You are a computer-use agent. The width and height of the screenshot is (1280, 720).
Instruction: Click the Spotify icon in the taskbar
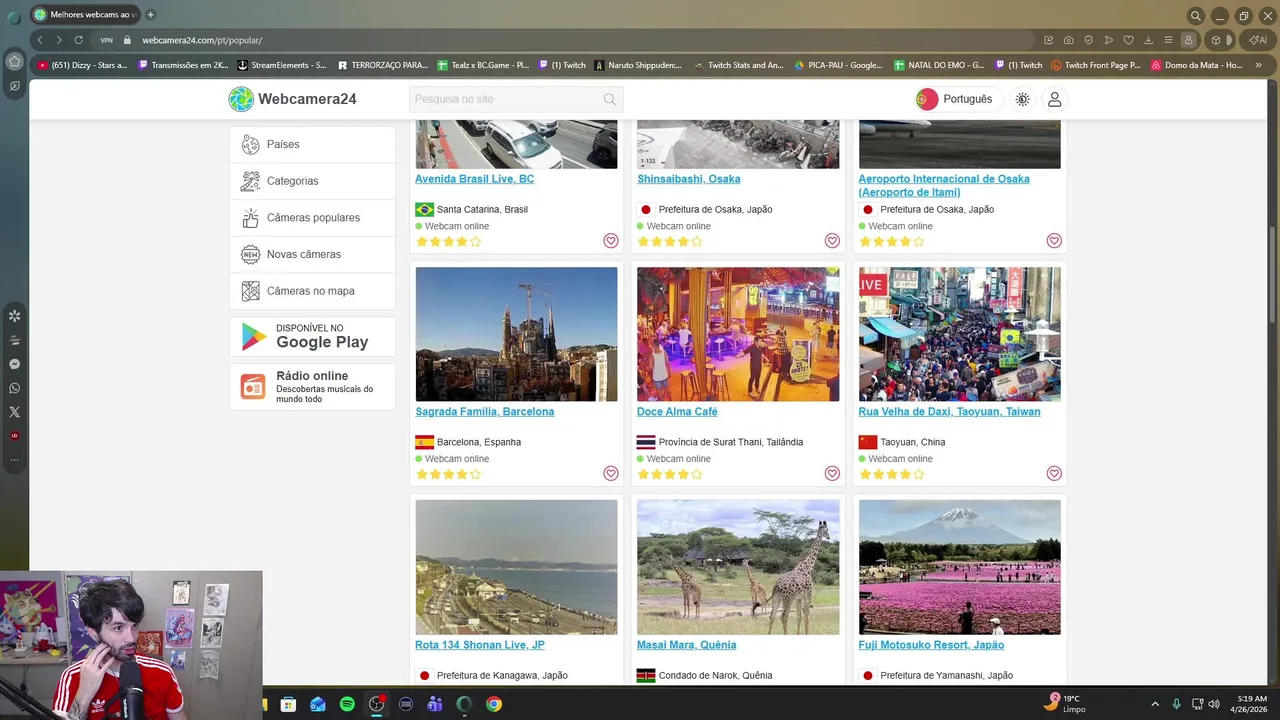pos(347,704)
